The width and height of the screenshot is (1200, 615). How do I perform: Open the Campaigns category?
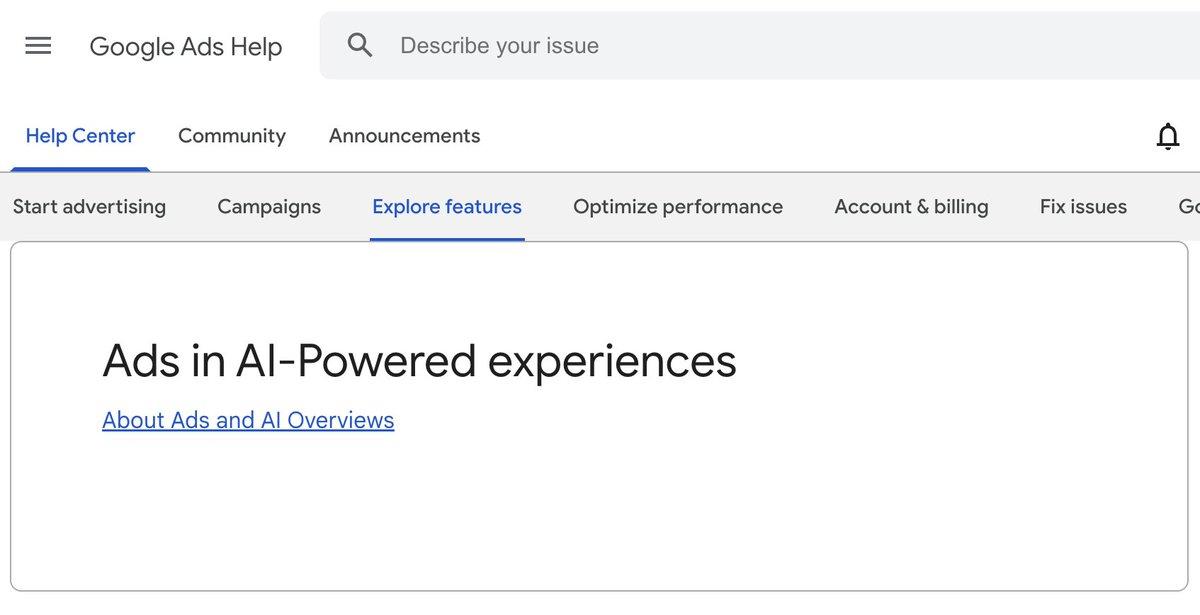269,207
